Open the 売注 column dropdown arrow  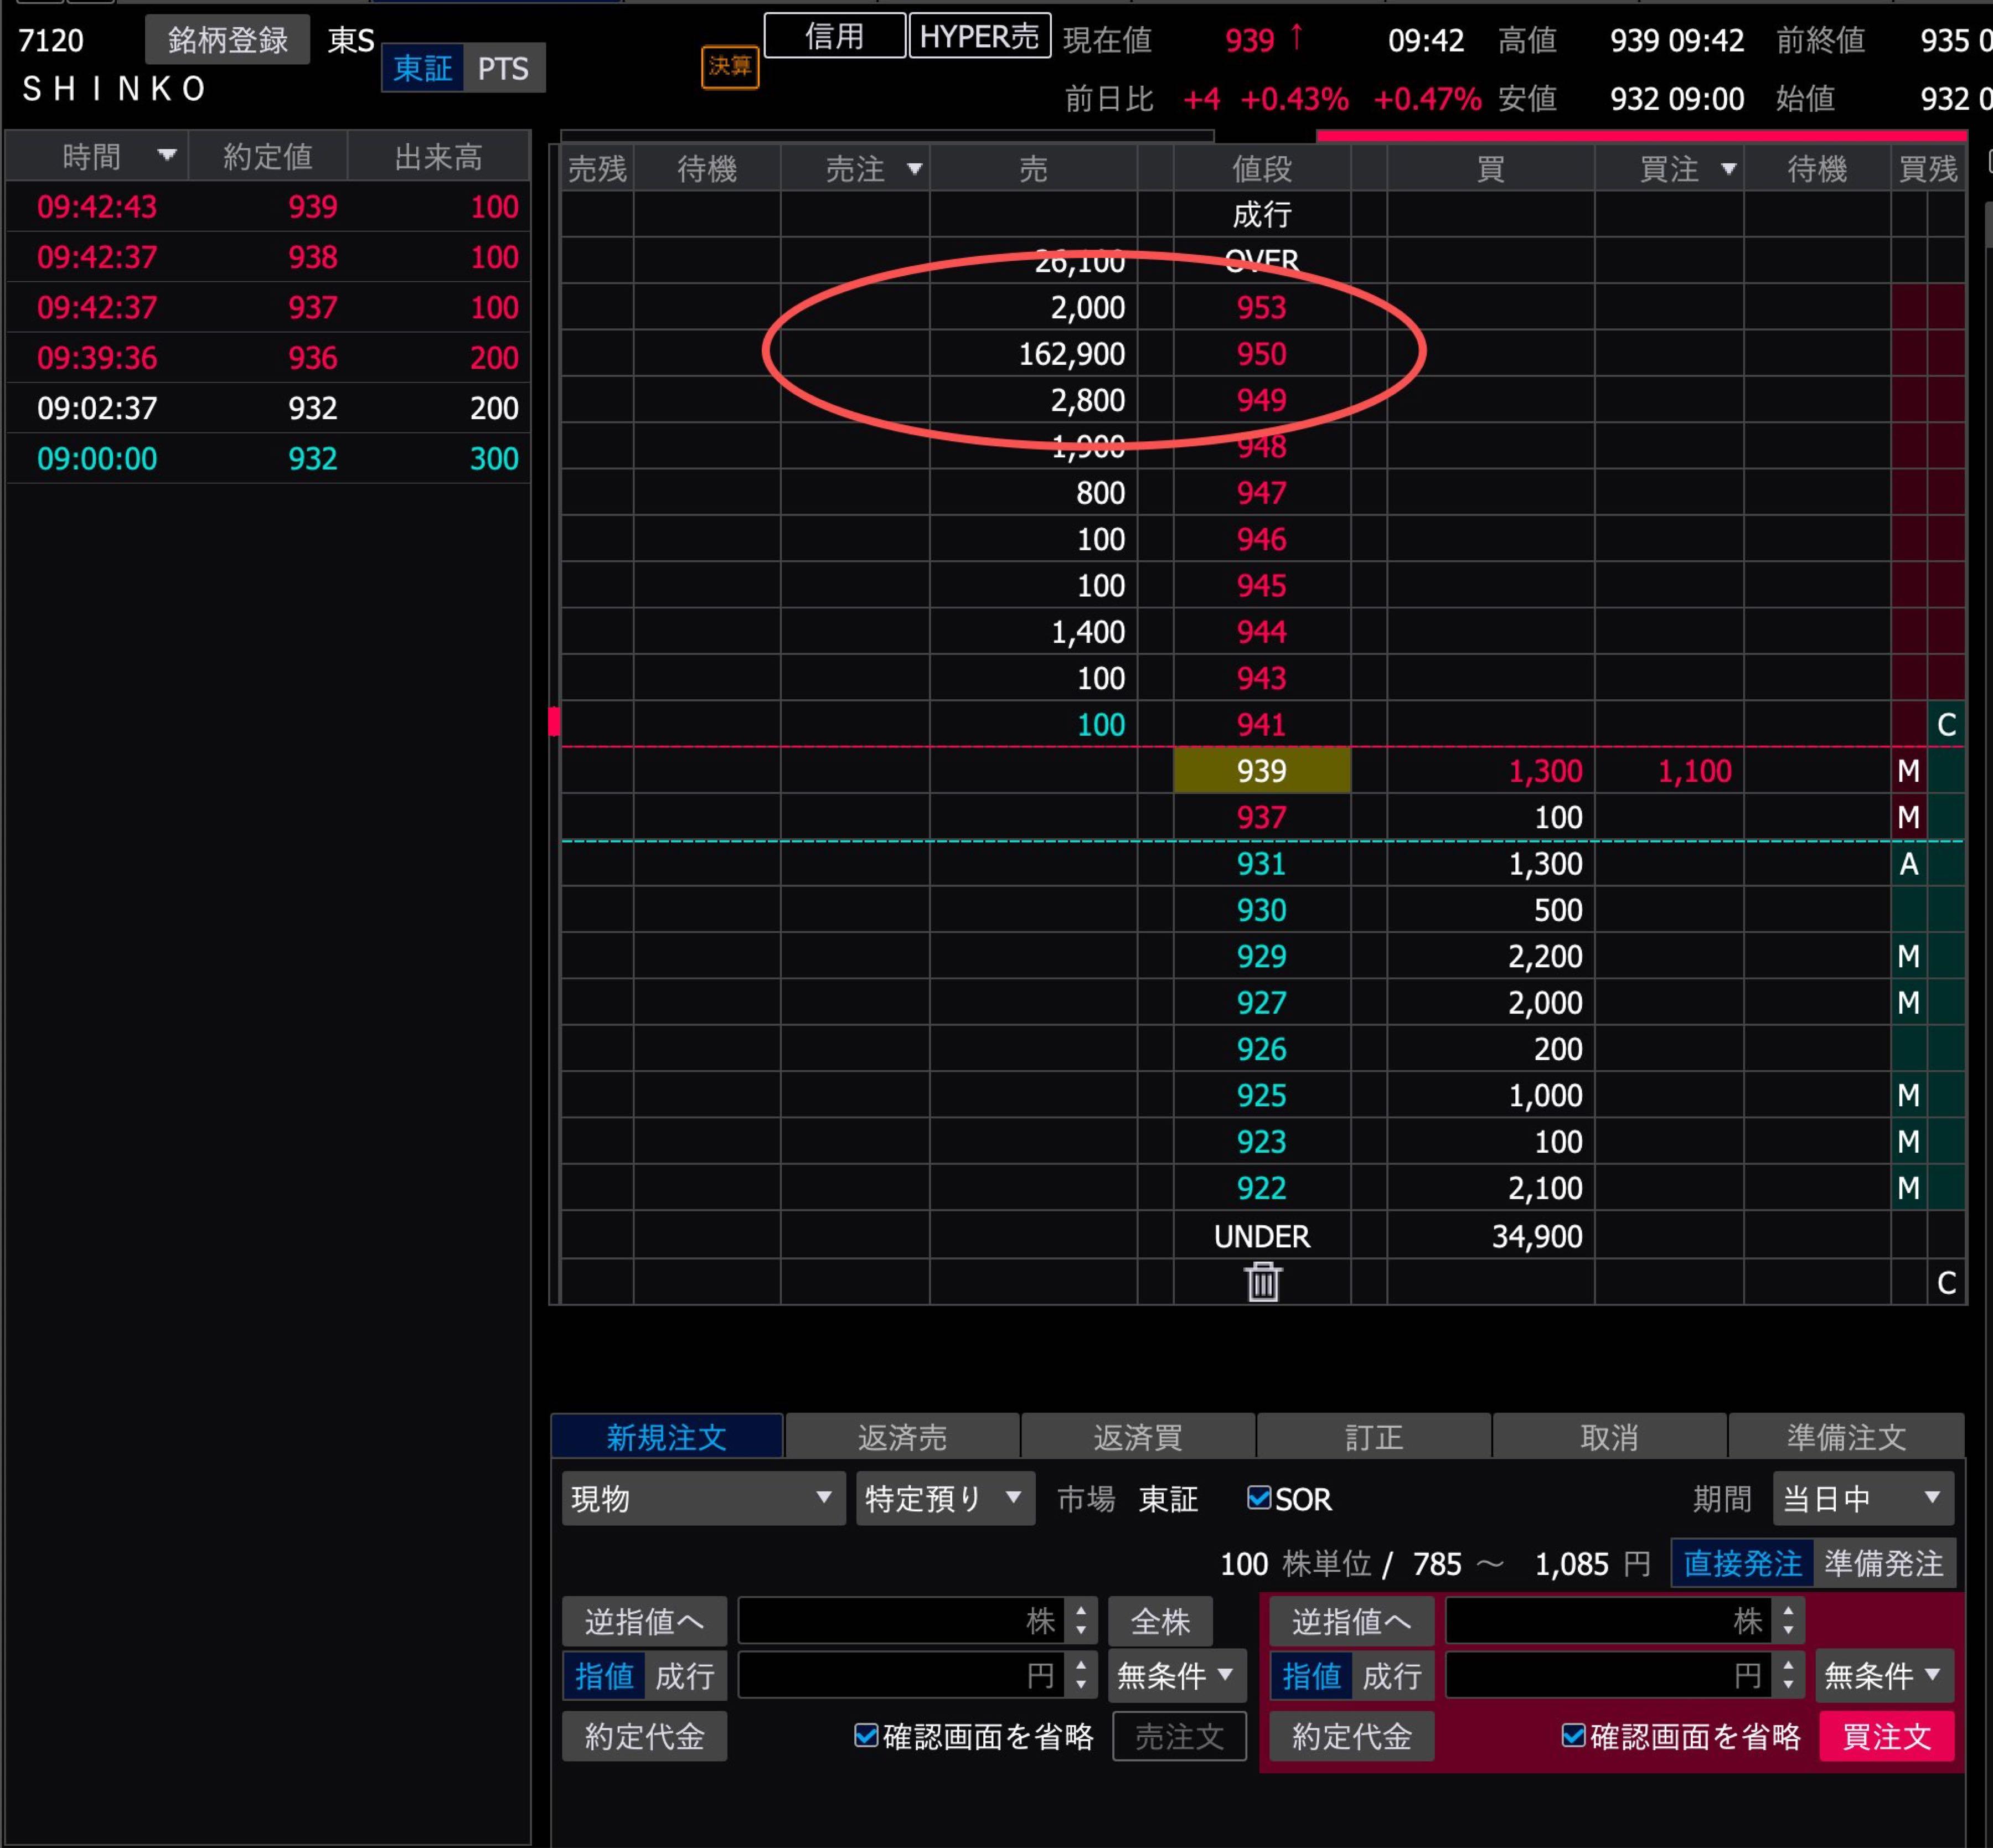click(x=914, y=169)
